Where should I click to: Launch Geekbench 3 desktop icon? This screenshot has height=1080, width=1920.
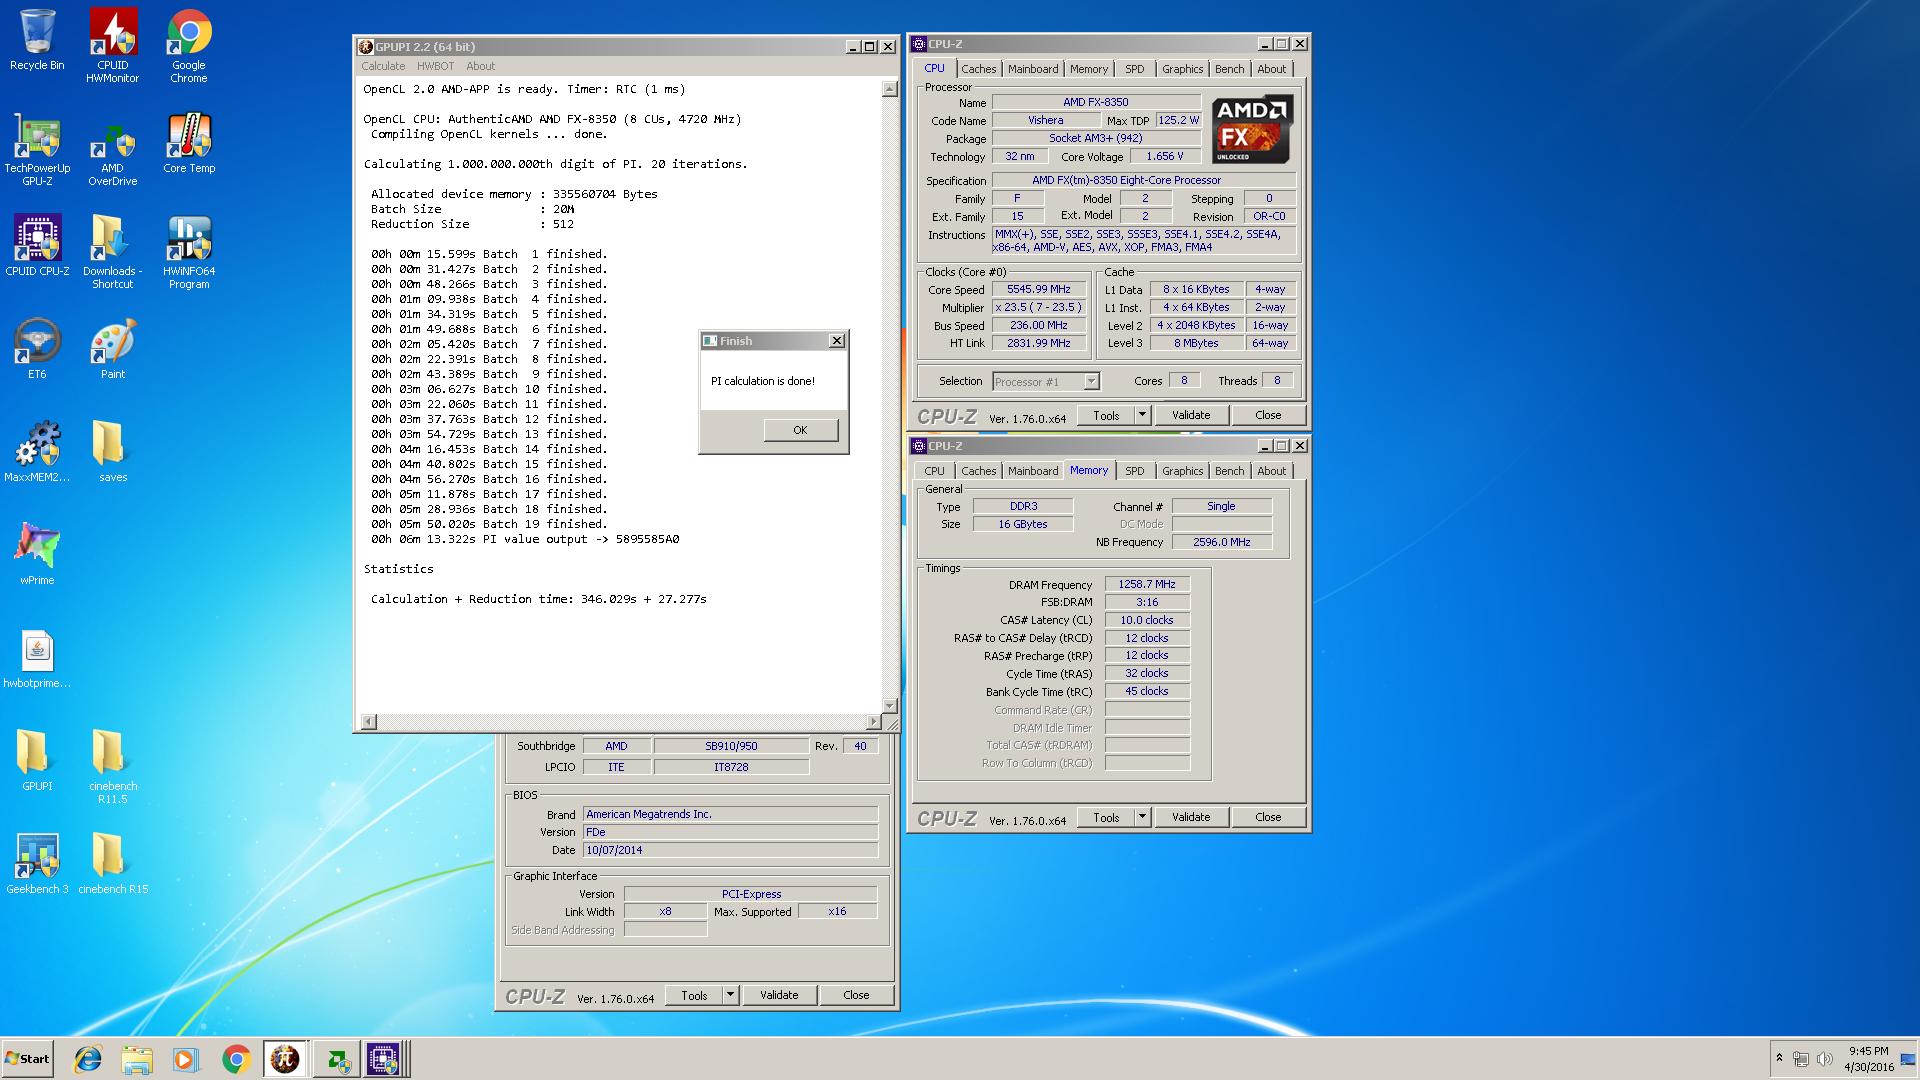coord(37,864)
